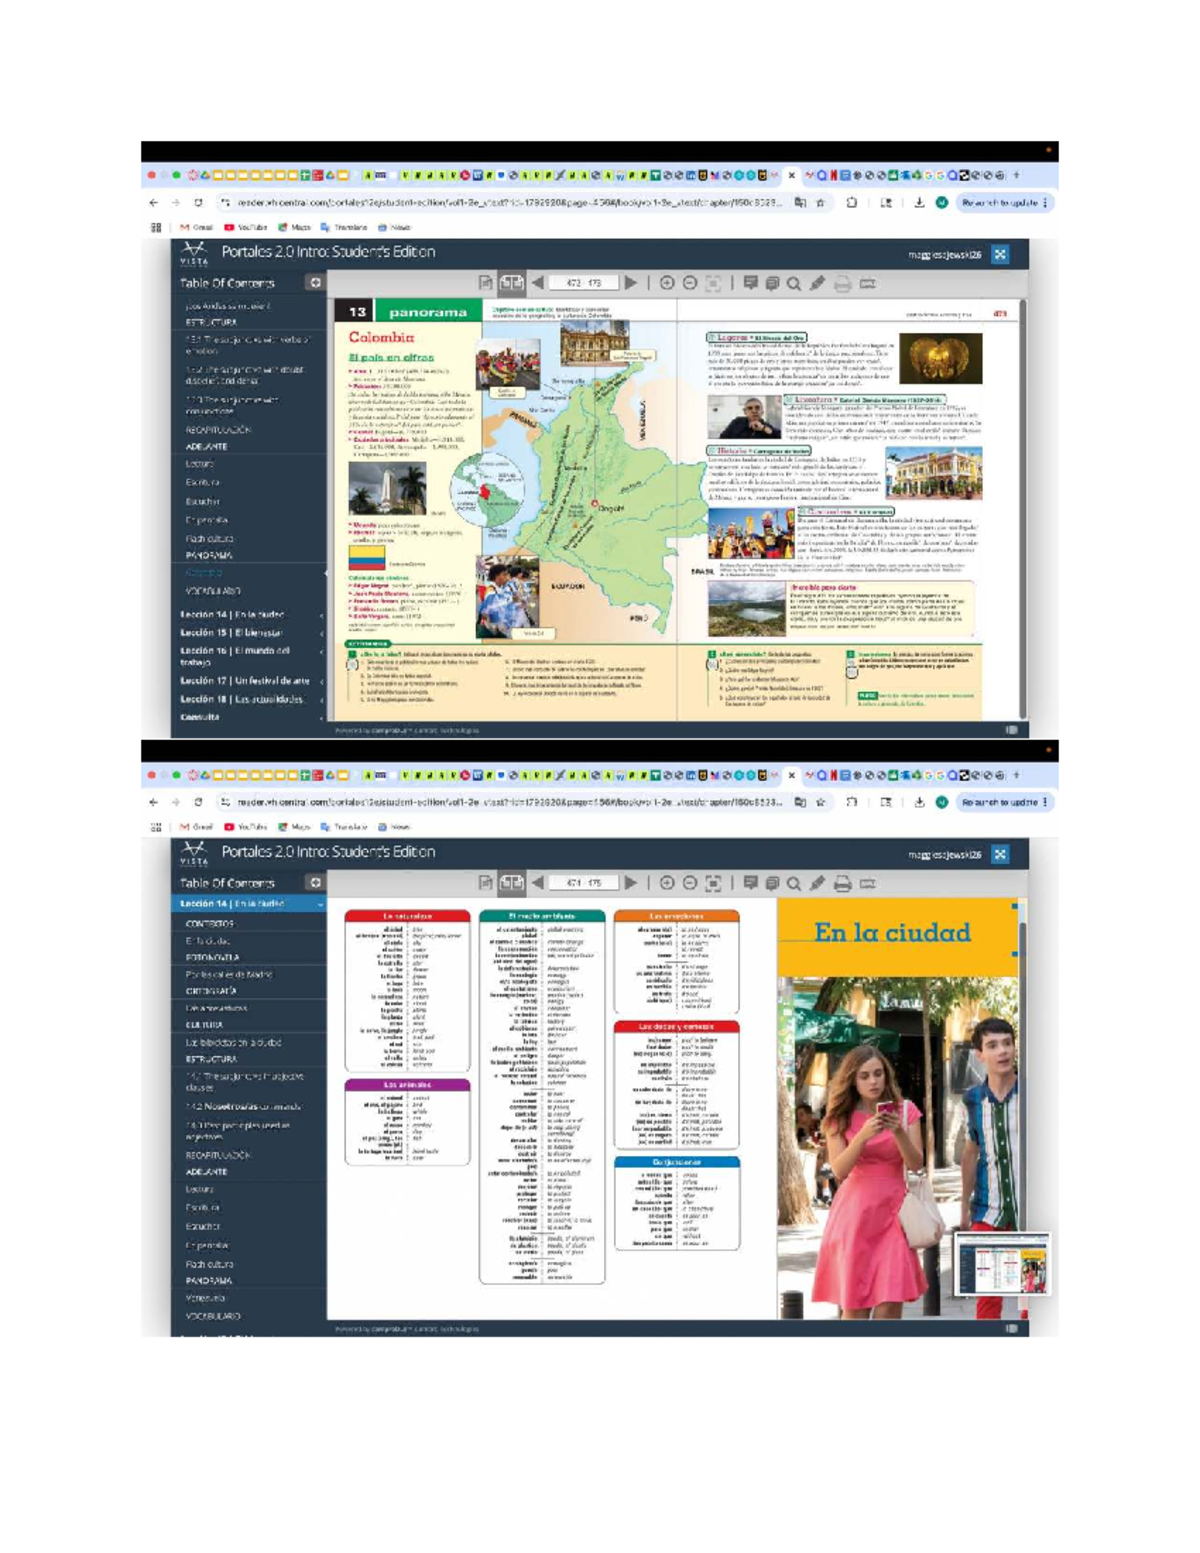The height and width of the screenshot is (1553, 1200).
Task: Open VOCABULARIO in top screenshot sidebar
Action: pyautogui.click(x=213, y=591)
